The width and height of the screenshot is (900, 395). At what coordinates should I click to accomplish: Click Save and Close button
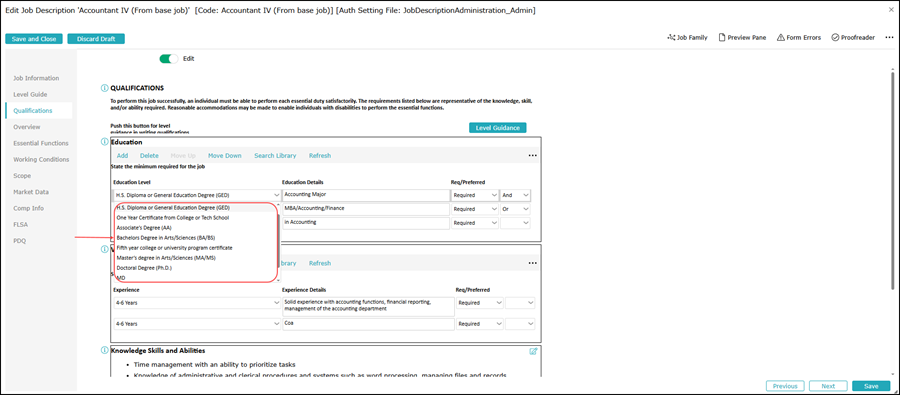(34, 39)
